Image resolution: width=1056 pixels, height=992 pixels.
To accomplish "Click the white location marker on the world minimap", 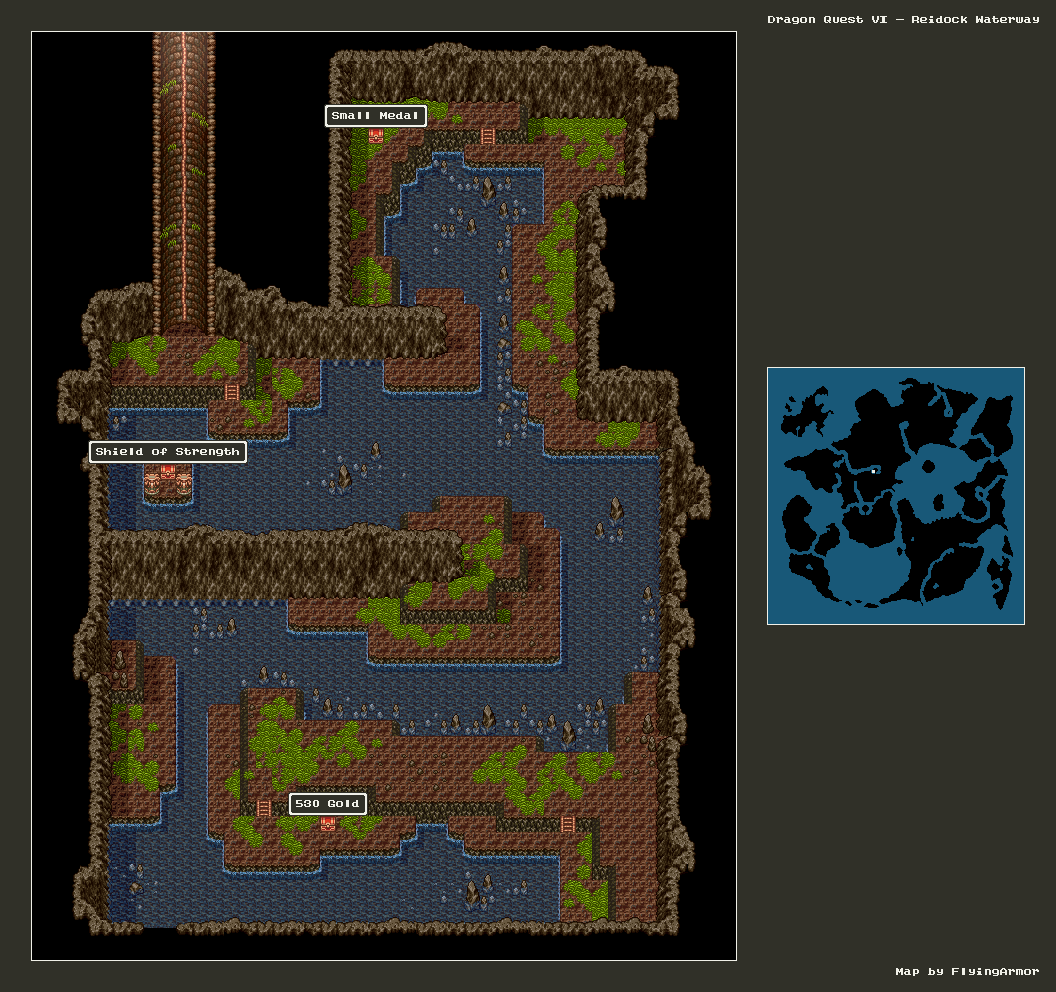I will click(873, 471).
